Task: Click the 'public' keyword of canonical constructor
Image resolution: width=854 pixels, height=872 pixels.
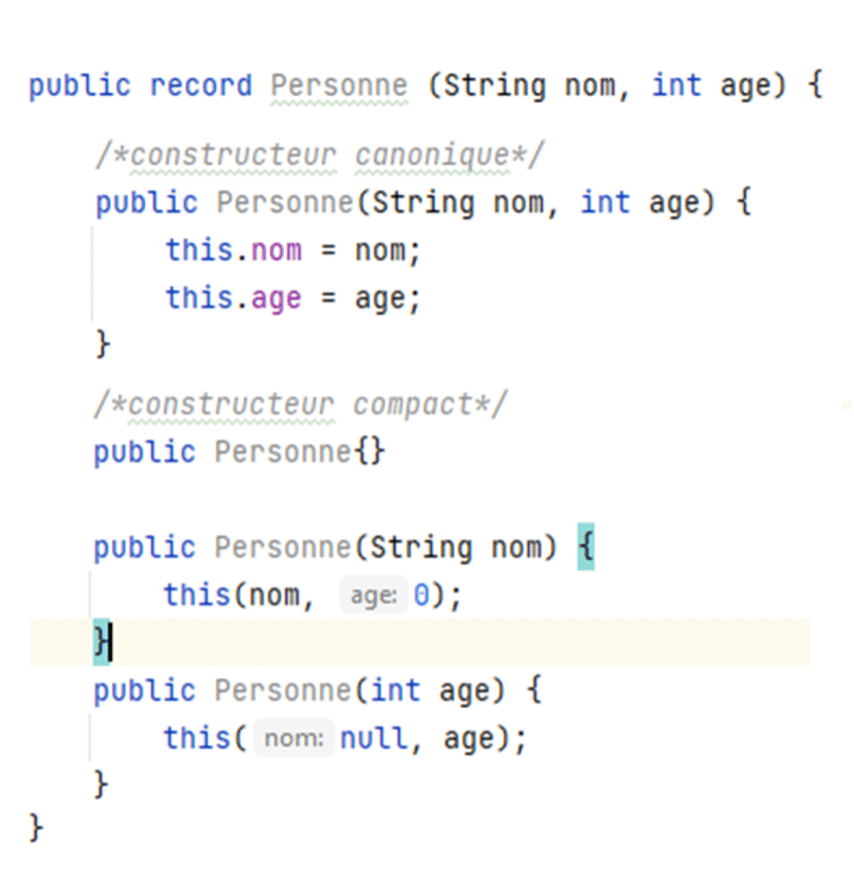Action: pyautogui.click(x=147, y=203)
